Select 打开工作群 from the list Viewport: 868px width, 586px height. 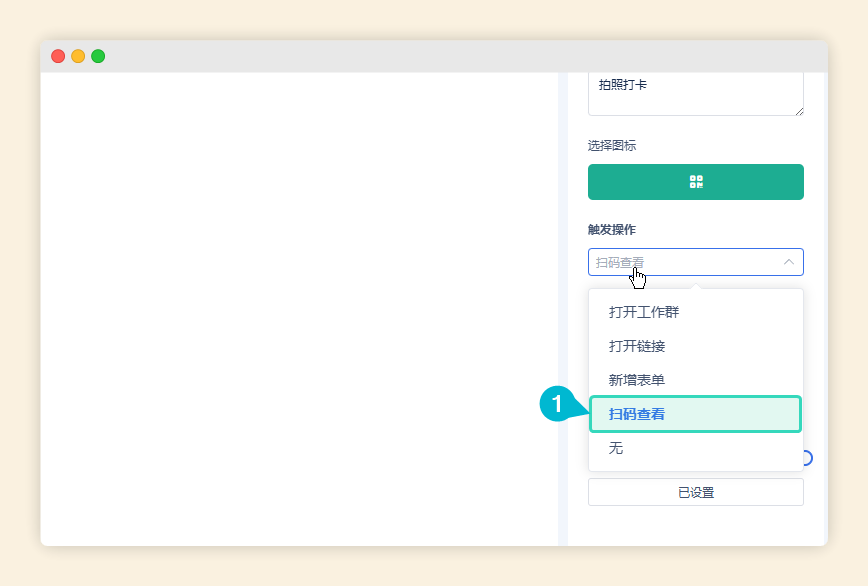[x=644, y=311]
